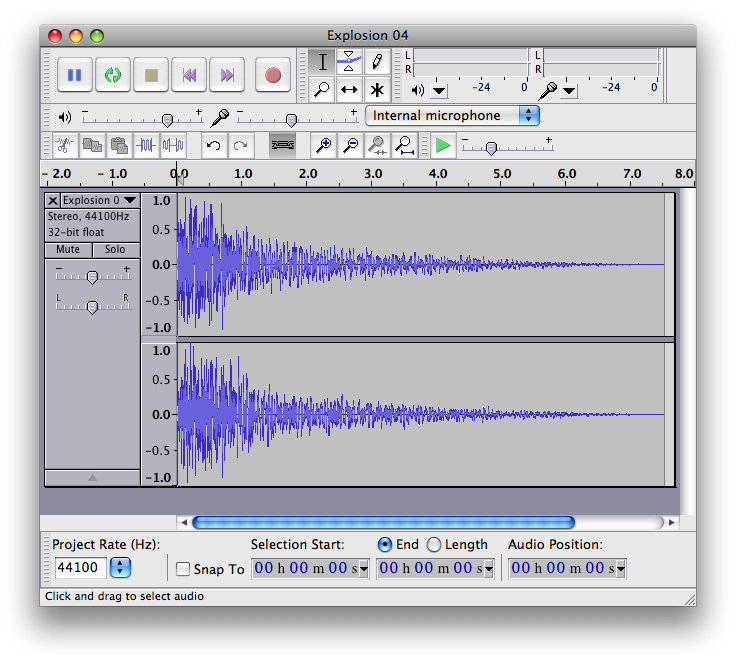The image size is (736, 661).
Task: Click the Fit Project in window icon
Action: pos(404,146)
